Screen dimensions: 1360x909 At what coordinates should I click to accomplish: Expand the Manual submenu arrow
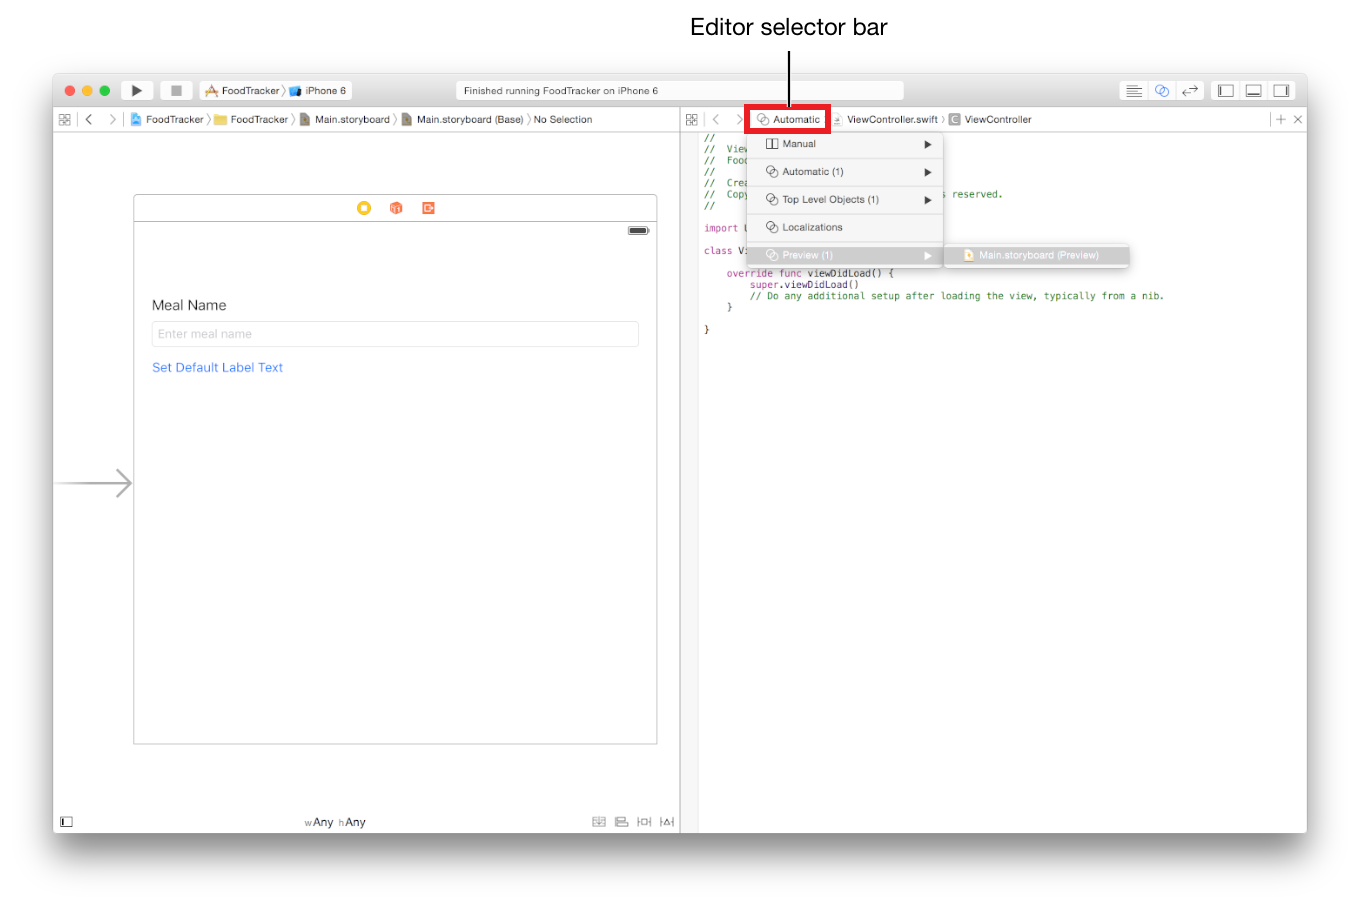928,144
